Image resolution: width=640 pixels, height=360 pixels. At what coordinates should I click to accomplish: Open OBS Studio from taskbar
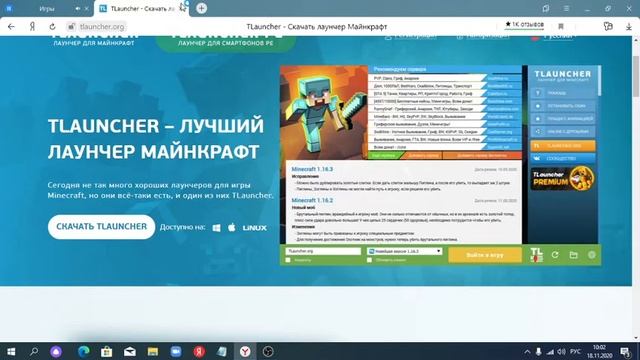pos(268,351)
